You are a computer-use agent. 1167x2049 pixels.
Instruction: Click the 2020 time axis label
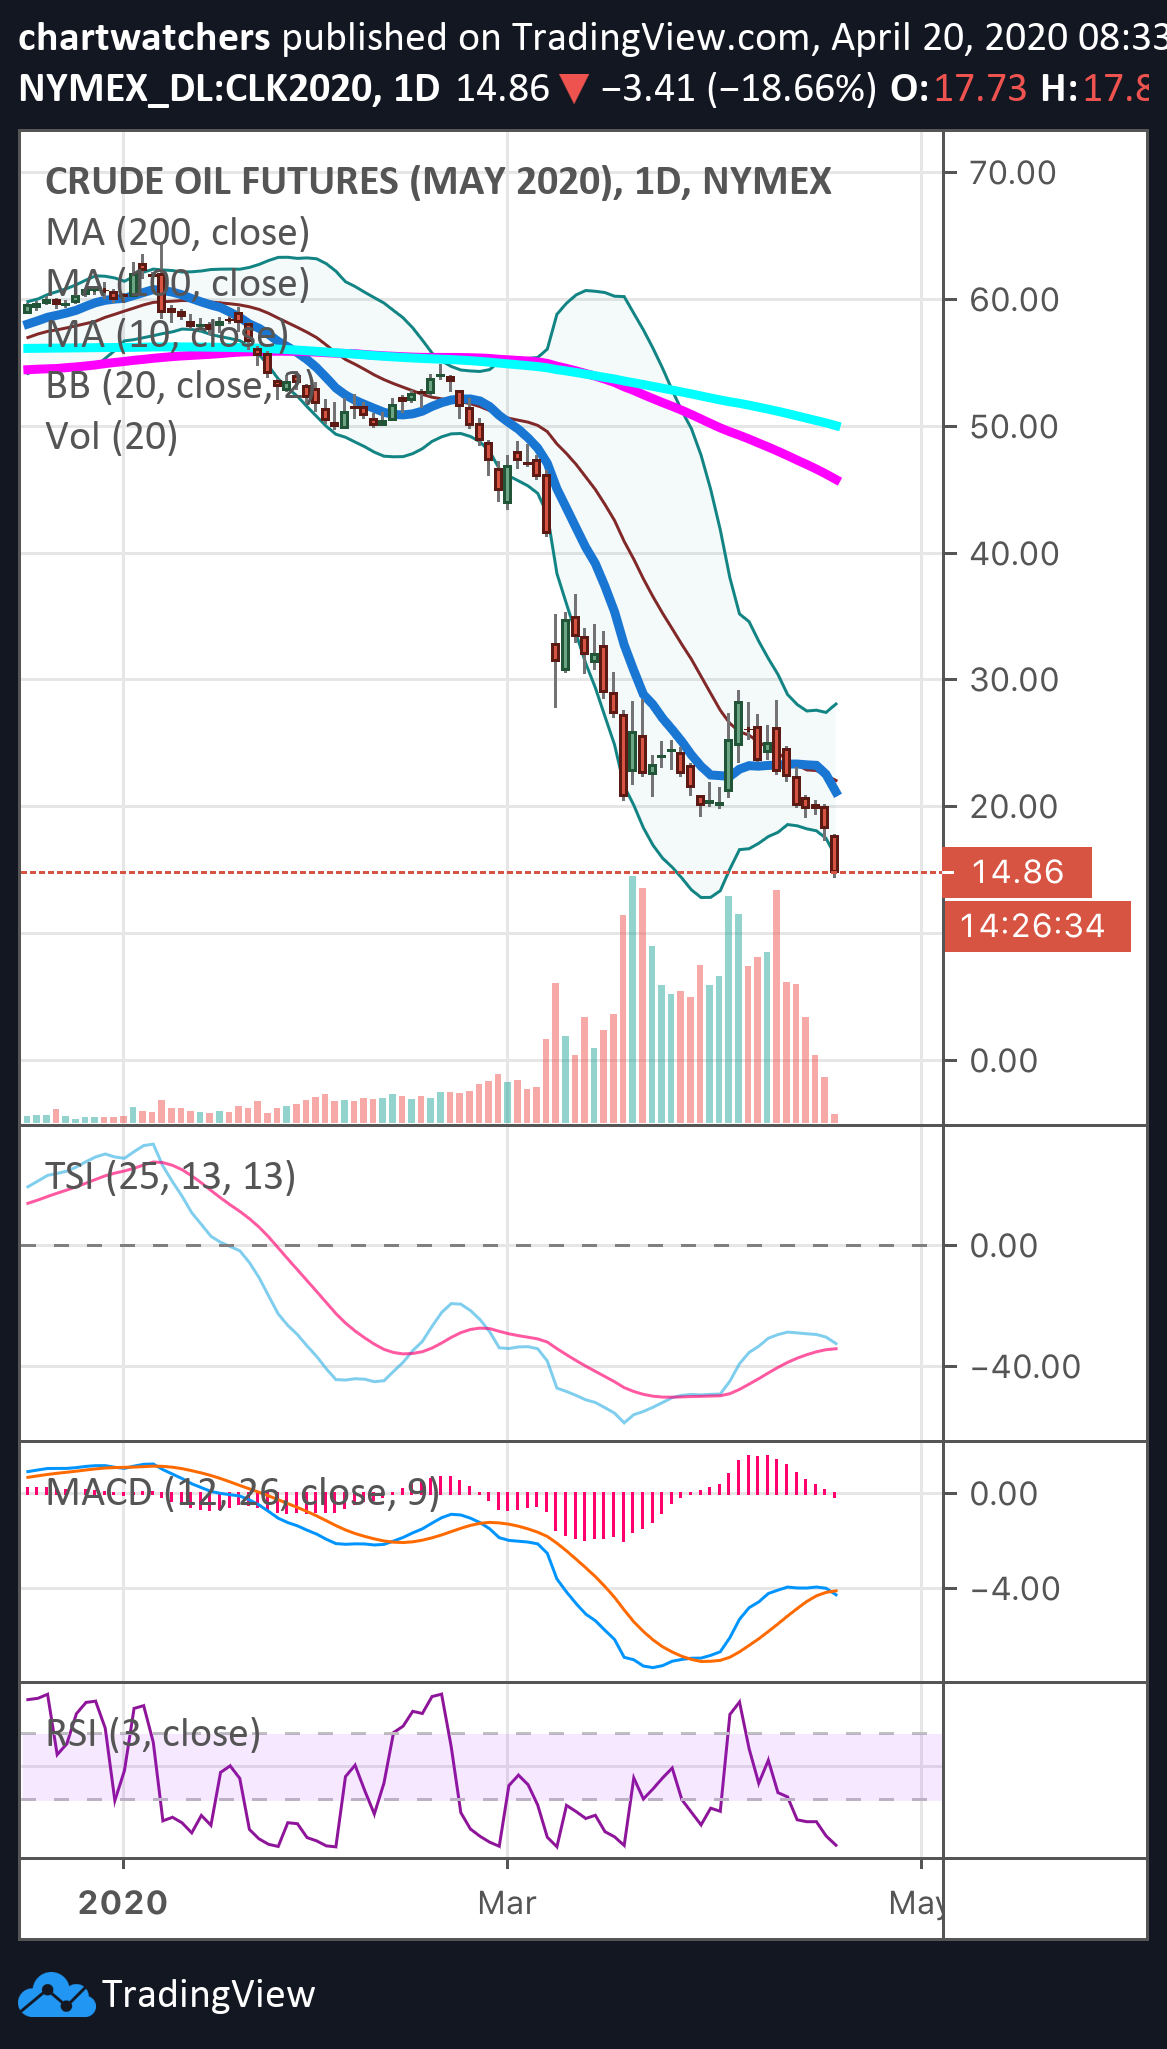pos(123,1902)
